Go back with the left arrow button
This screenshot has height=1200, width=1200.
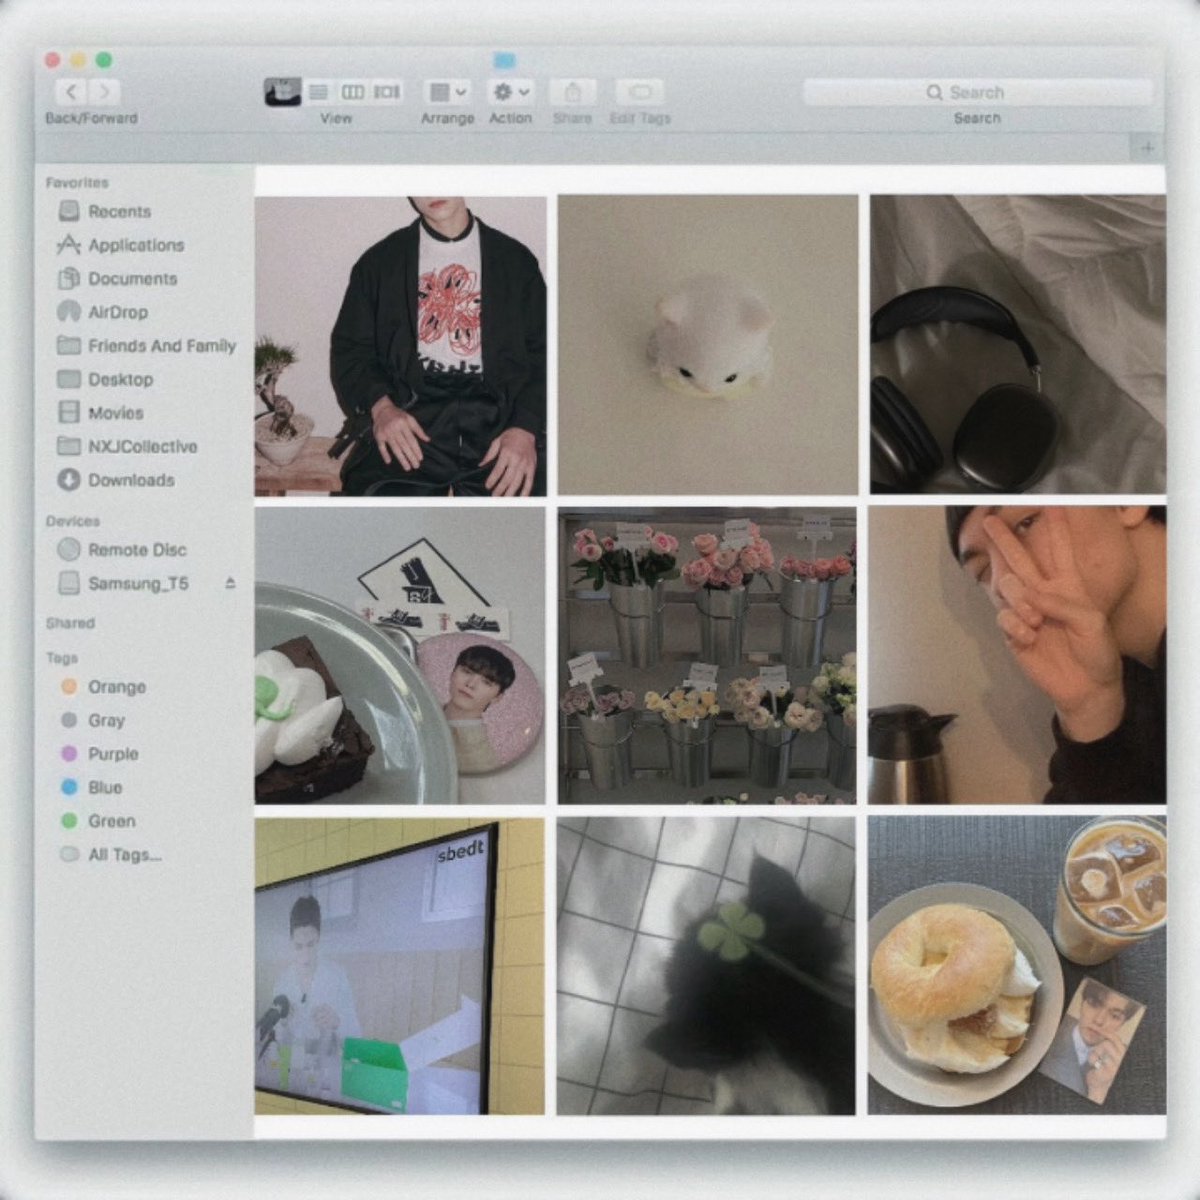[x=71, y=93]
